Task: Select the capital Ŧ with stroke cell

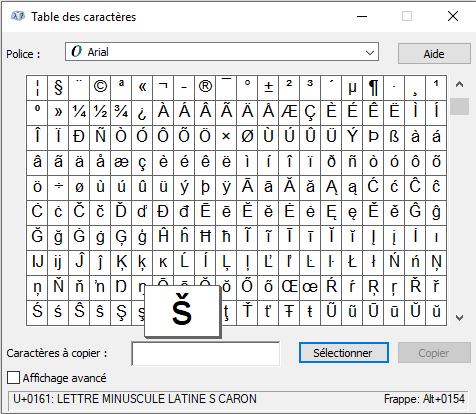Action: [289, 313]
